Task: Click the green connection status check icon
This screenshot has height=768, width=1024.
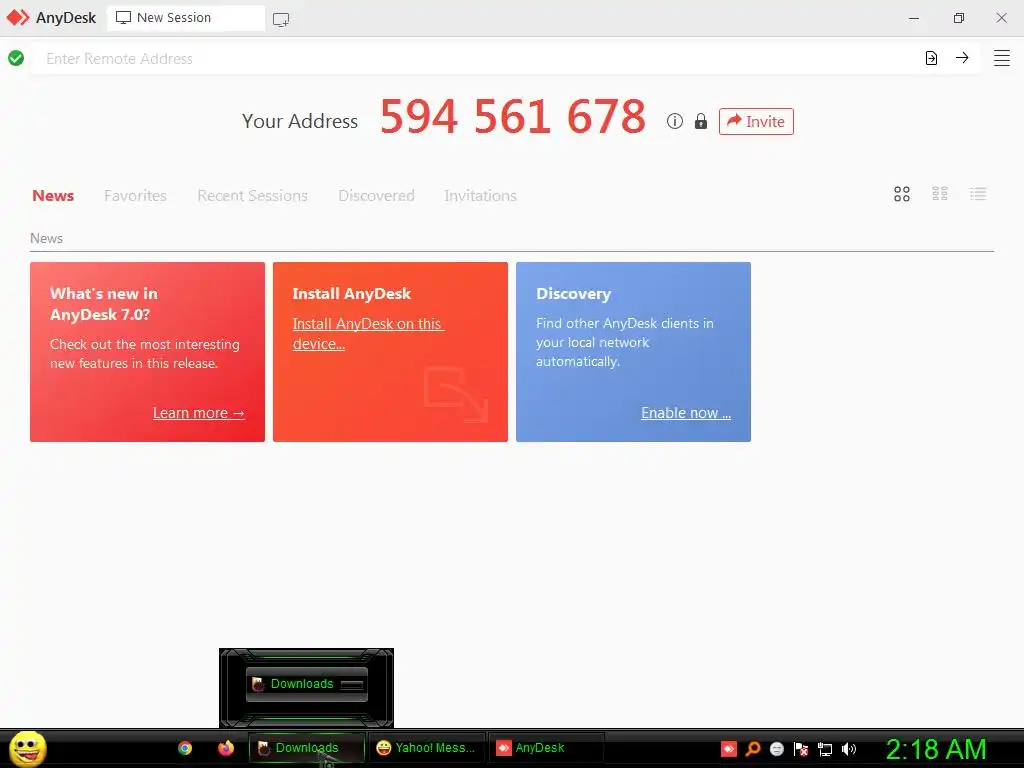Action: point(16,58)
